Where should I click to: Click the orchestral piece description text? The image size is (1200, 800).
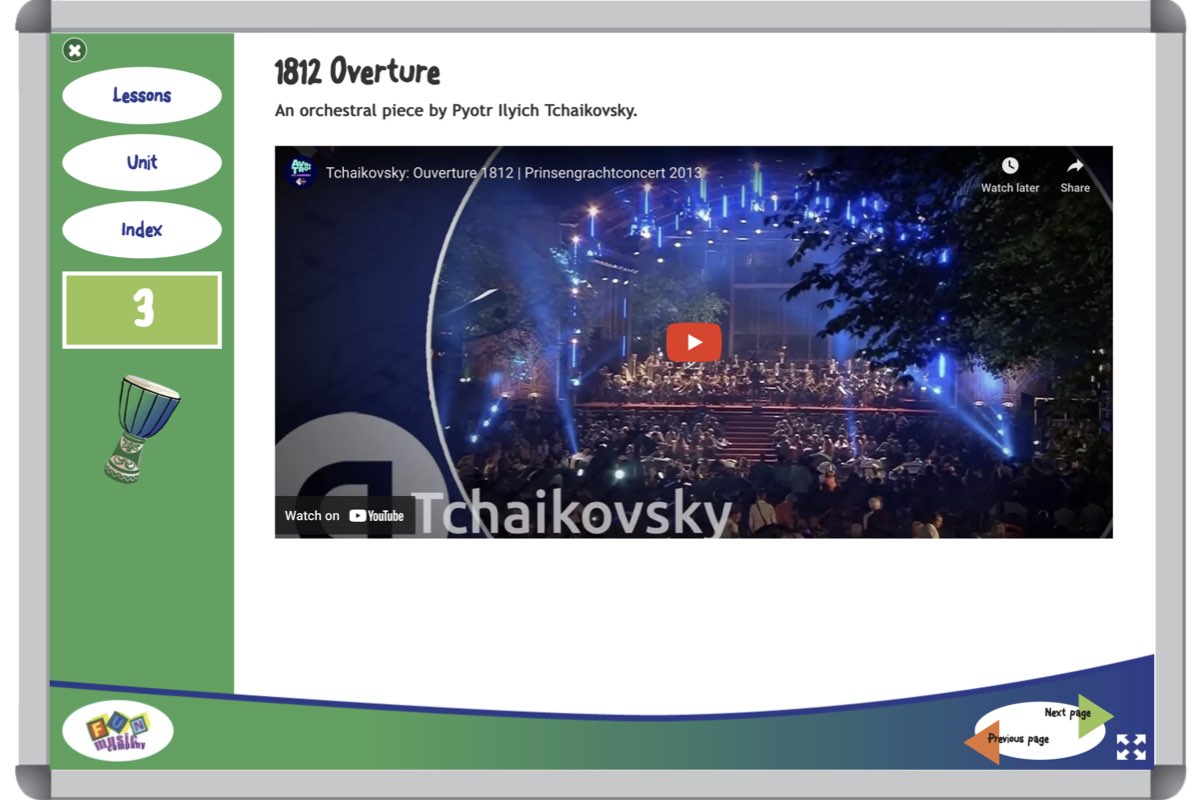click(456, 111)
